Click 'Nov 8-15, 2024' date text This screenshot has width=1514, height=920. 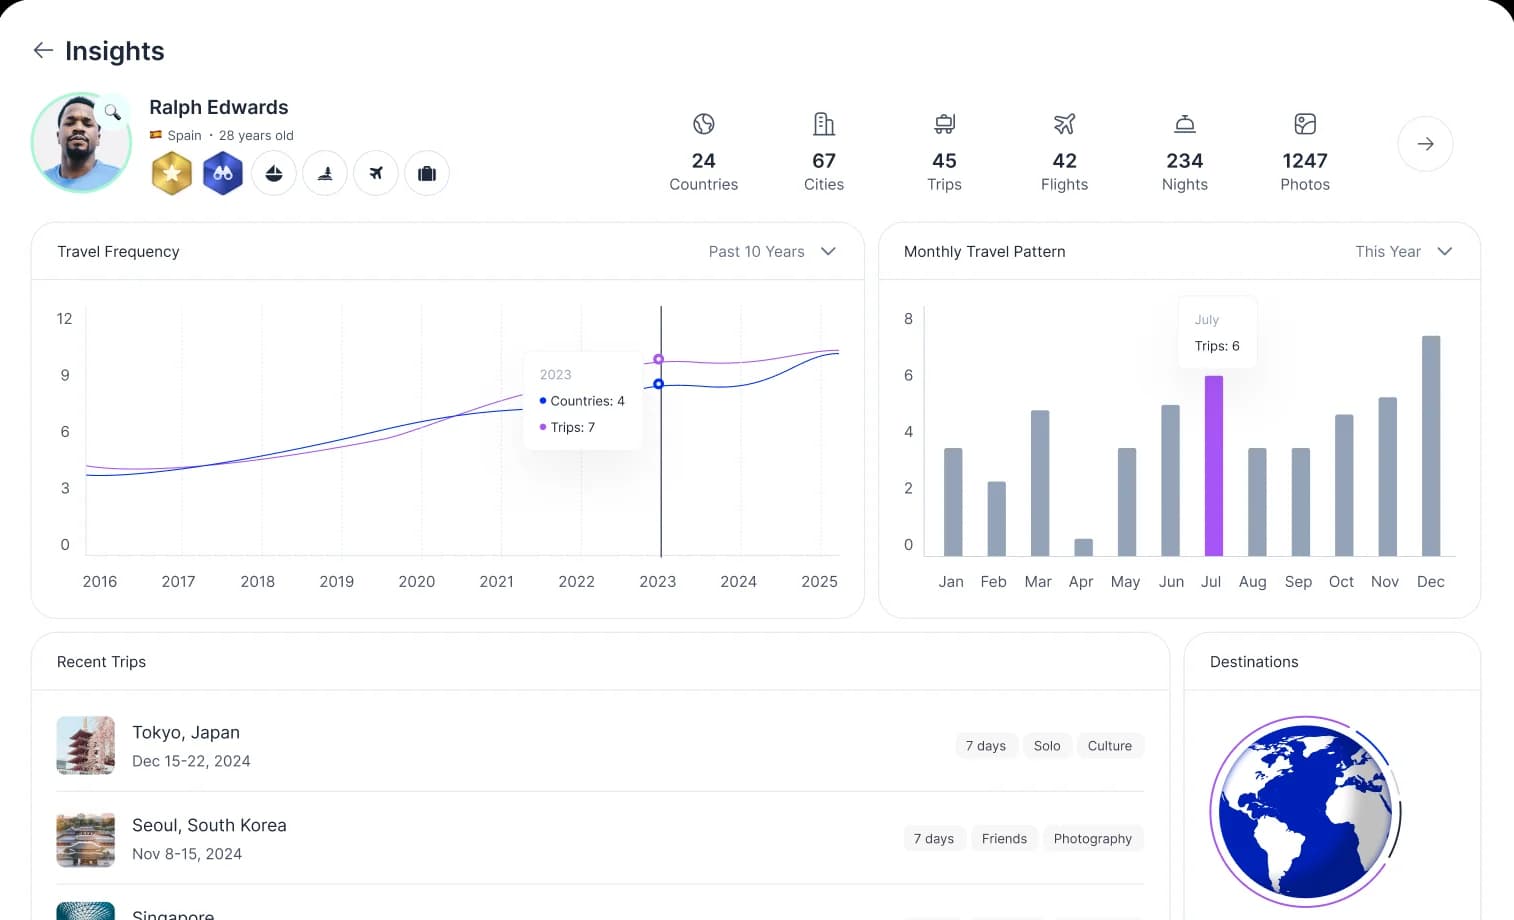(187, 854)
